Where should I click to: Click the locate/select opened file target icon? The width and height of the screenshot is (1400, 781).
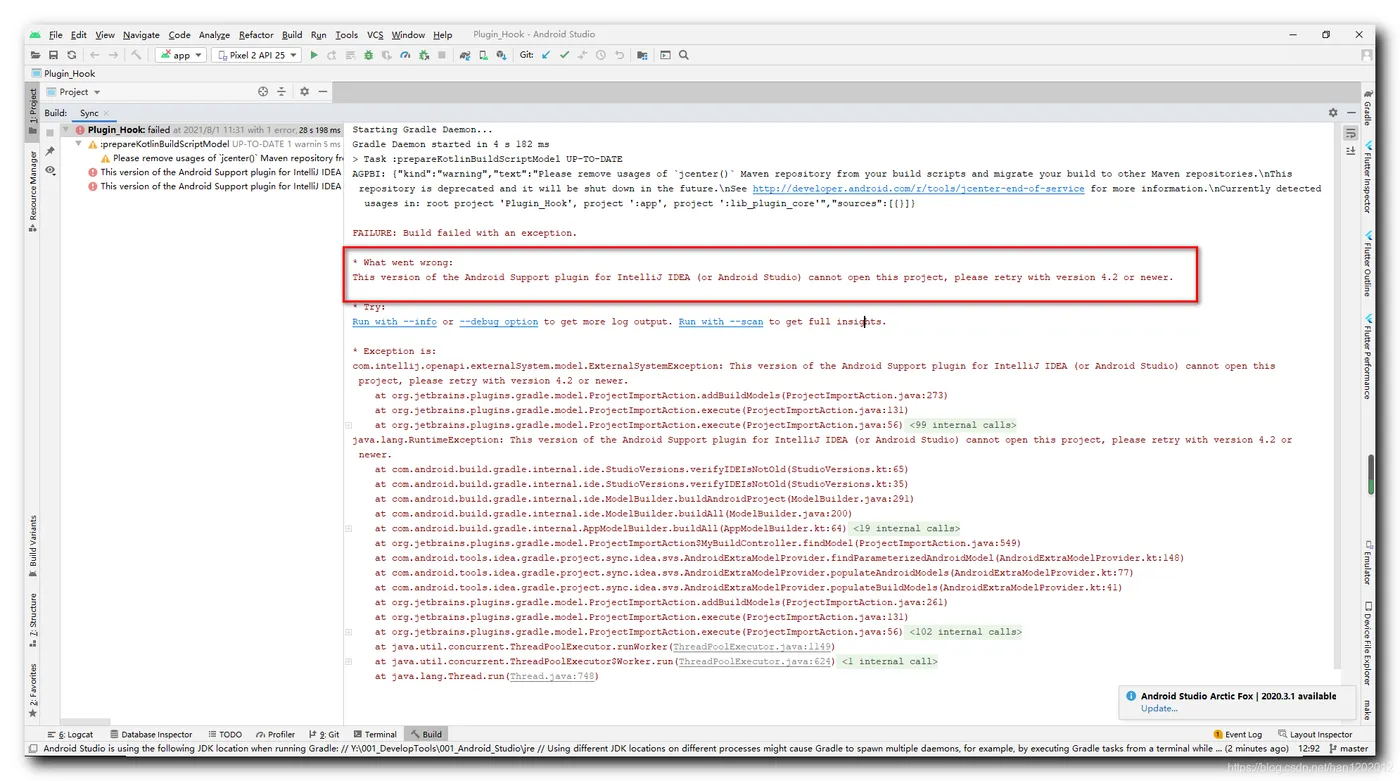pyautogui.click(x=263, y=91)
